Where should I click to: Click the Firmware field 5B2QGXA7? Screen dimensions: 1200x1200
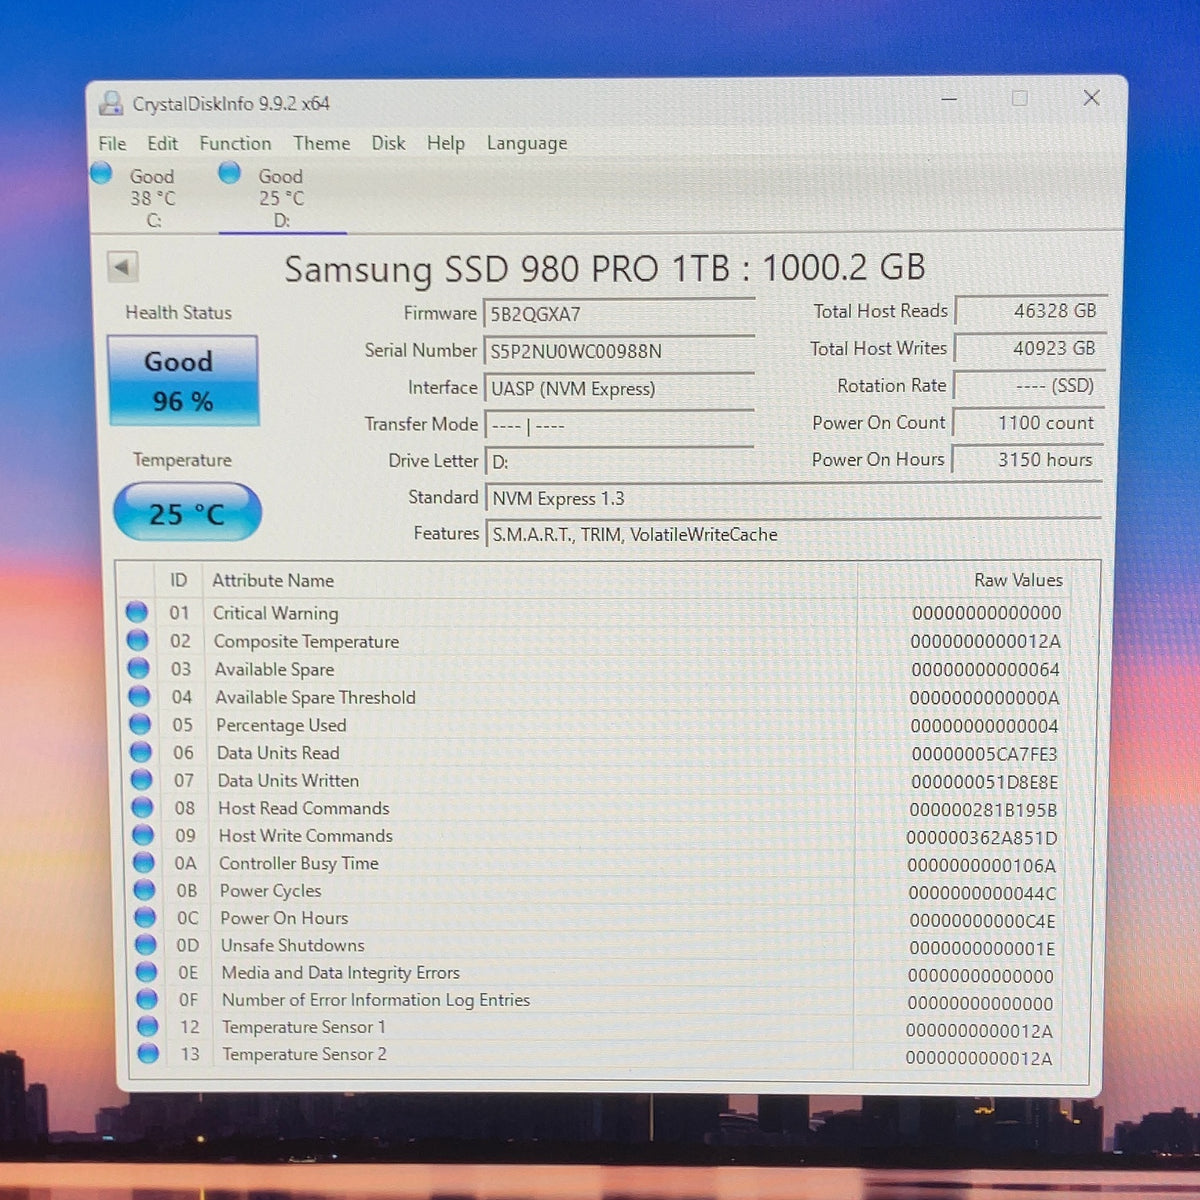click(x=619, y=314)
